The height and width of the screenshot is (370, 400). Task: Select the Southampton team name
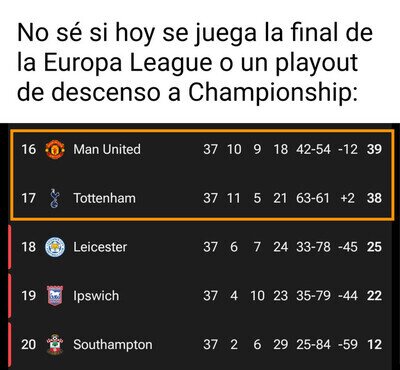coord(113,345)
